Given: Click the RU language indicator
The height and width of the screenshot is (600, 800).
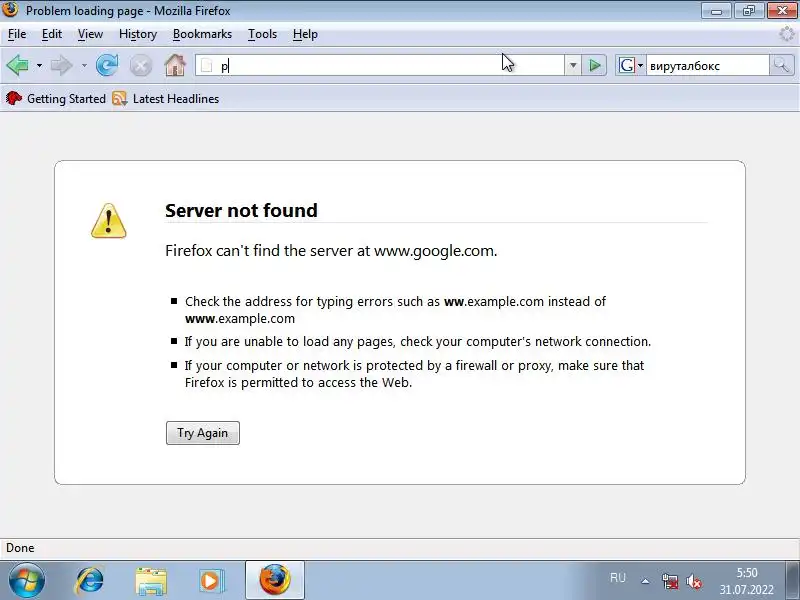Looking at the screenshot, I should click(x=617, y=578).
